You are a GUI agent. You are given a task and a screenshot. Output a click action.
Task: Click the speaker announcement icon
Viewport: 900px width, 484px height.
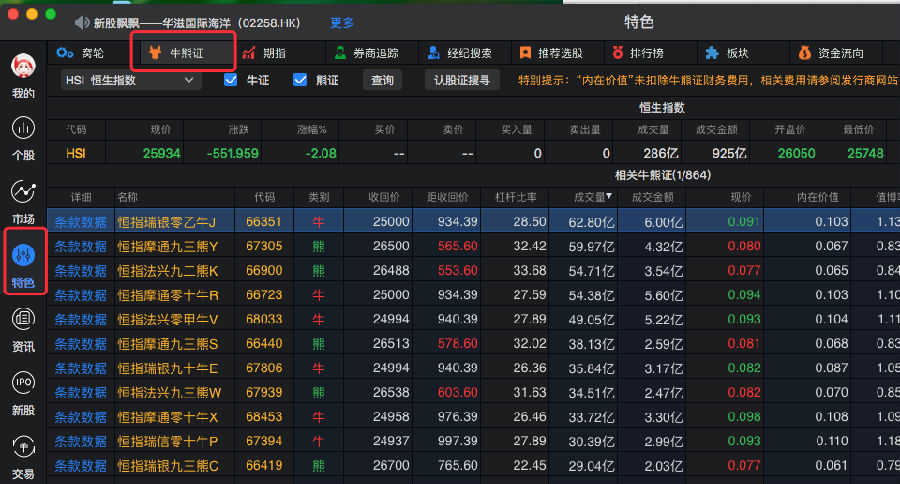[82, 22]
